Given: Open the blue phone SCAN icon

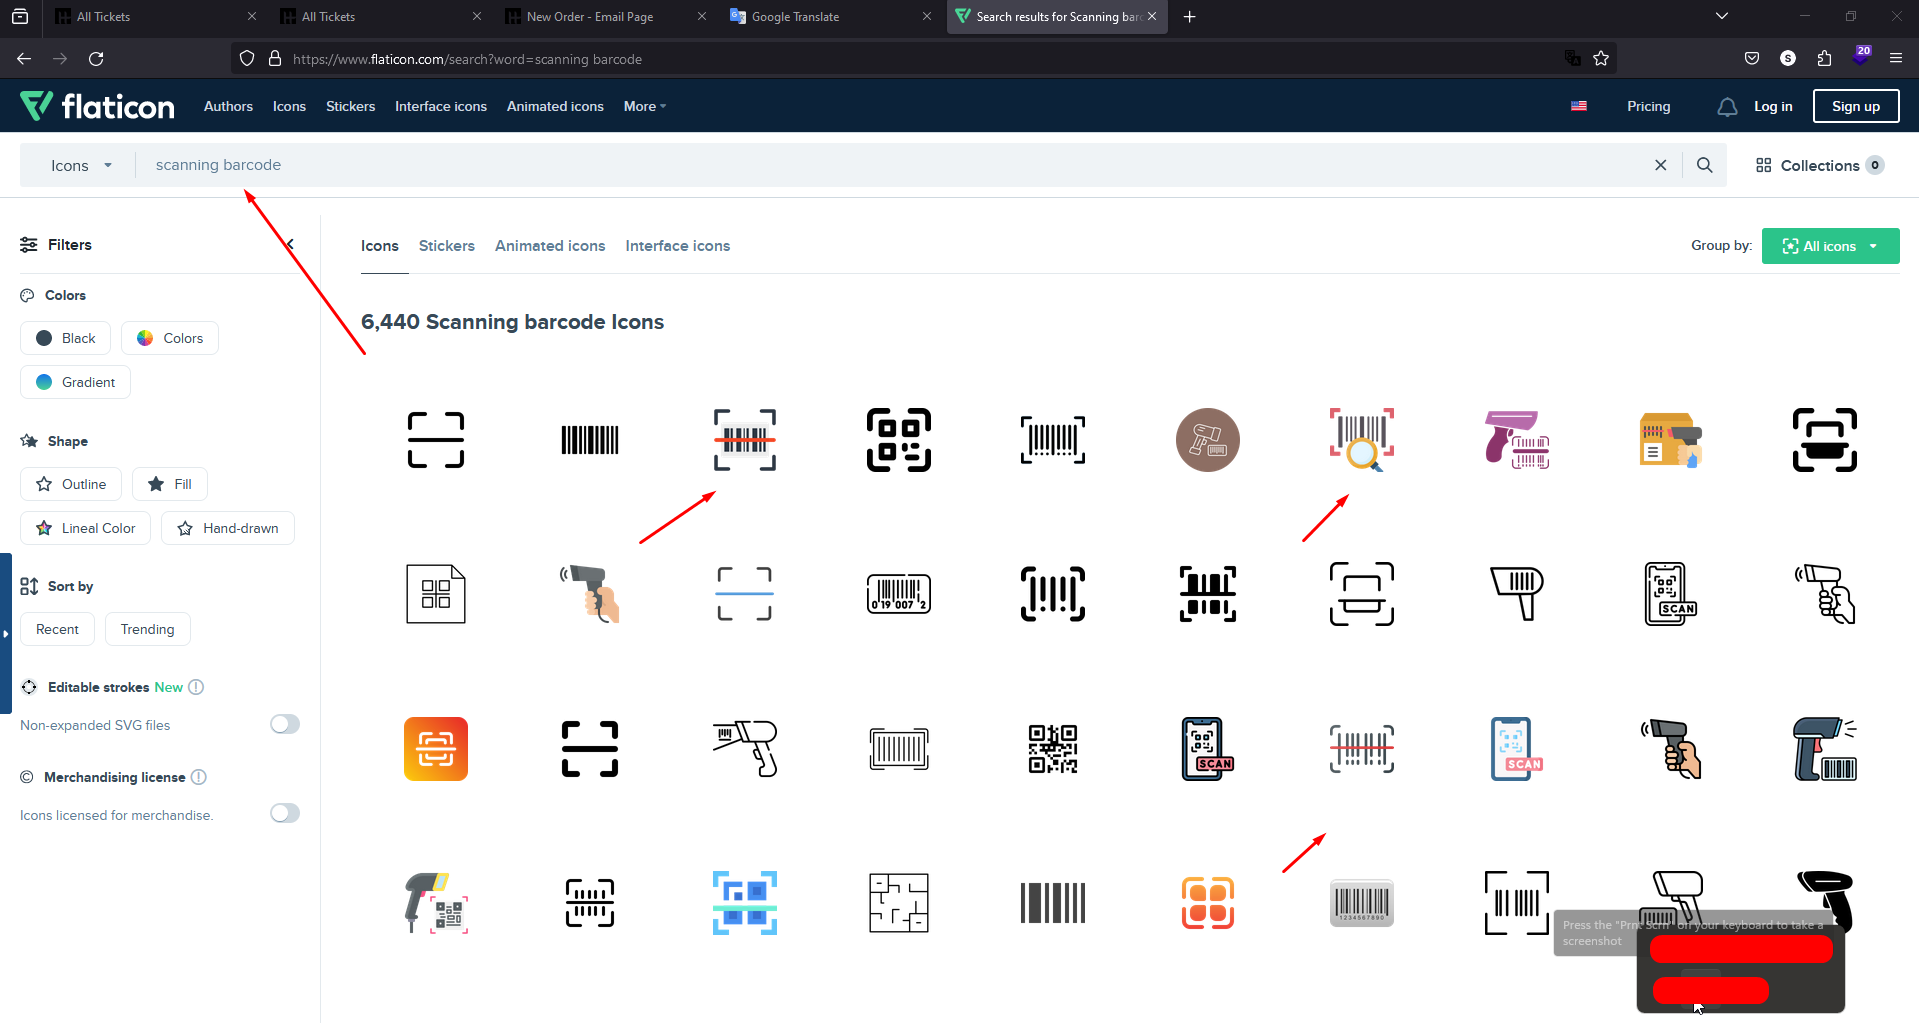Looking at the screenshot, I should (x=1516, y=749).
